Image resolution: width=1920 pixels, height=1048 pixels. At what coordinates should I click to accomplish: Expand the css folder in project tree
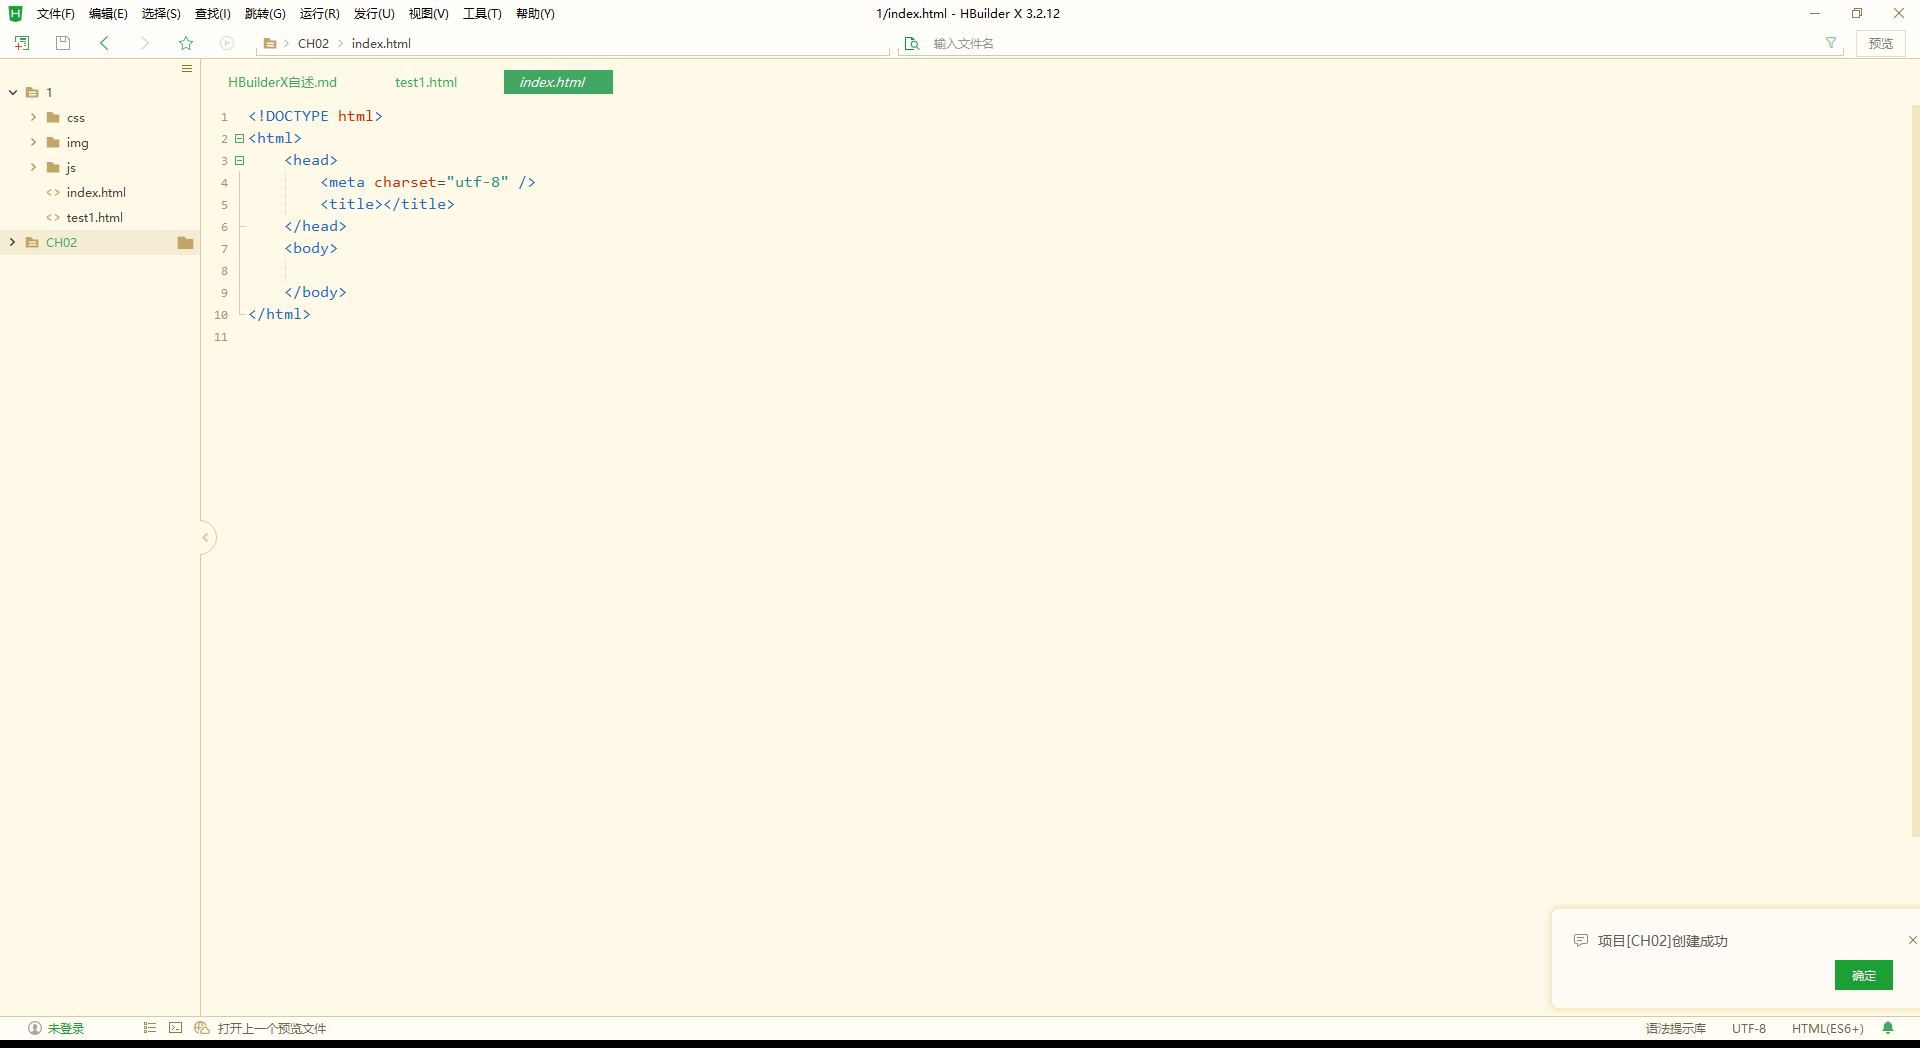coord(33,118)
